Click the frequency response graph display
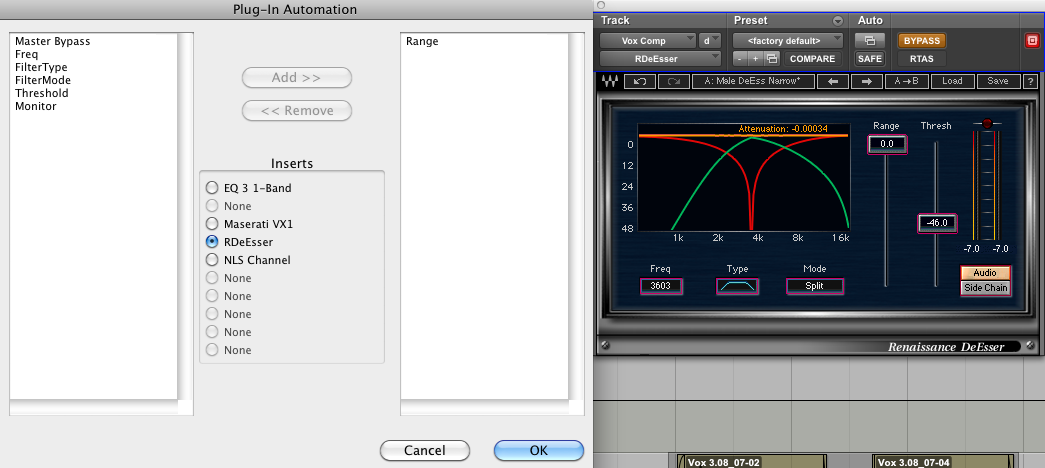 [744, 177]
